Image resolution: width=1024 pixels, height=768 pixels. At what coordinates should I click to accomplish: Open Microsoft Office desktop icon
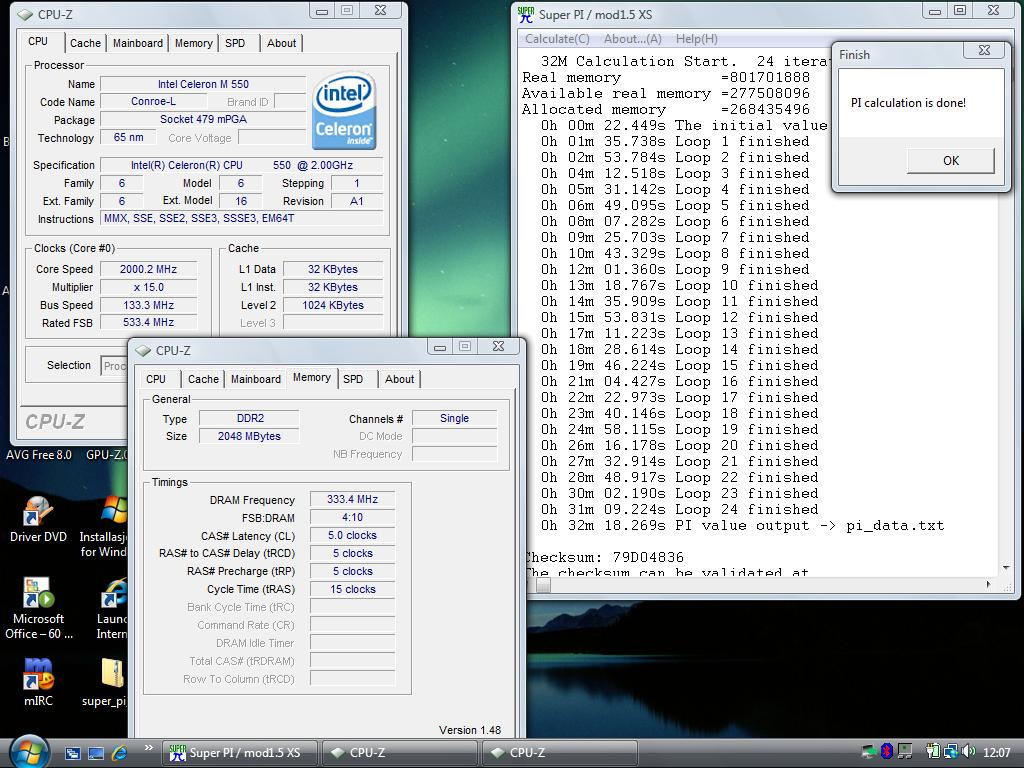coord(38,609)
